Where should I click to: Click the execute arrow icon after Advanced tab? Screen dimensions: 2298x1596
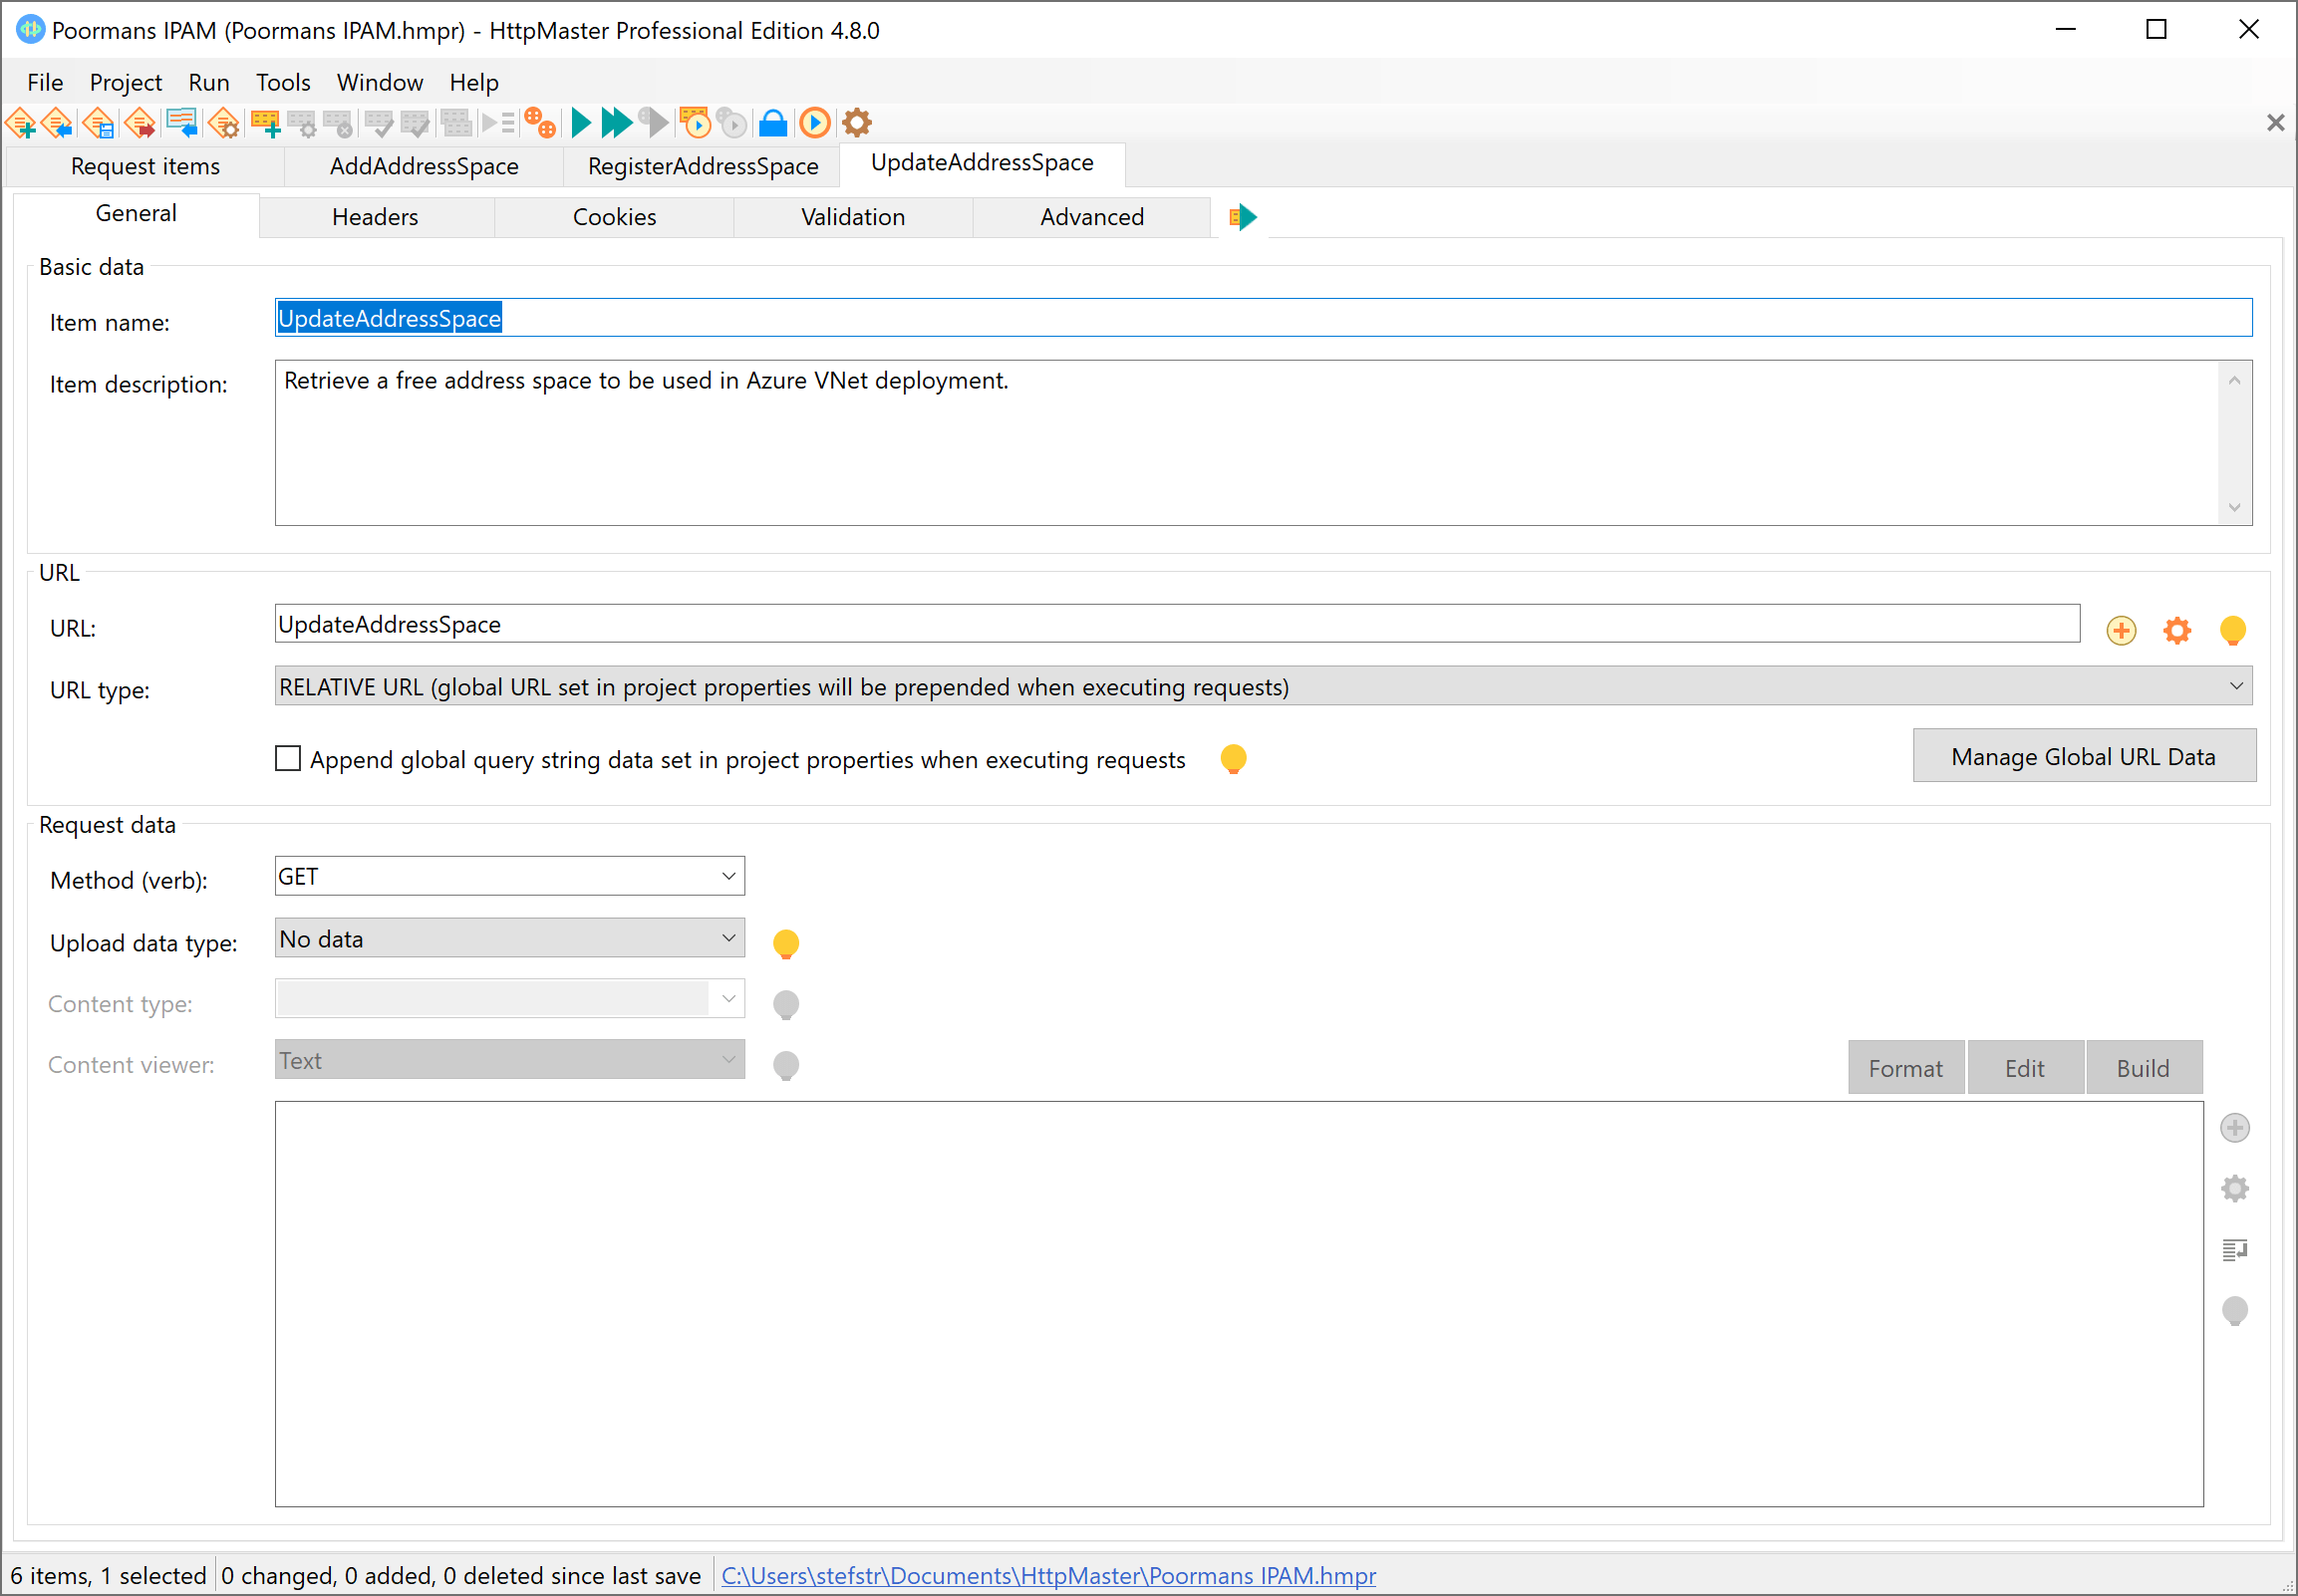(x=1242, y=217)
